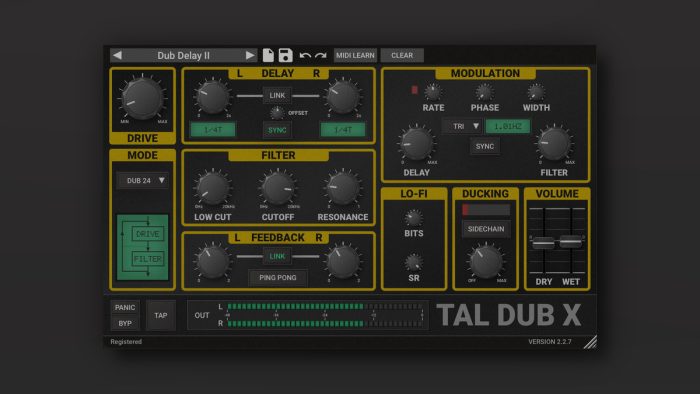This screenshot has height=394, width=700.
Task: Toggle the feedback LINK button
Action: pyautogui.click(x=277, y=257)
